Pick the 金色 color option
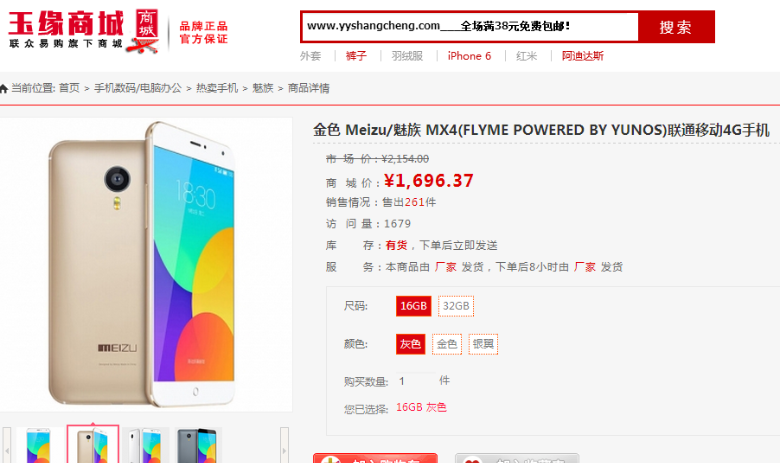 click(447, 344)
